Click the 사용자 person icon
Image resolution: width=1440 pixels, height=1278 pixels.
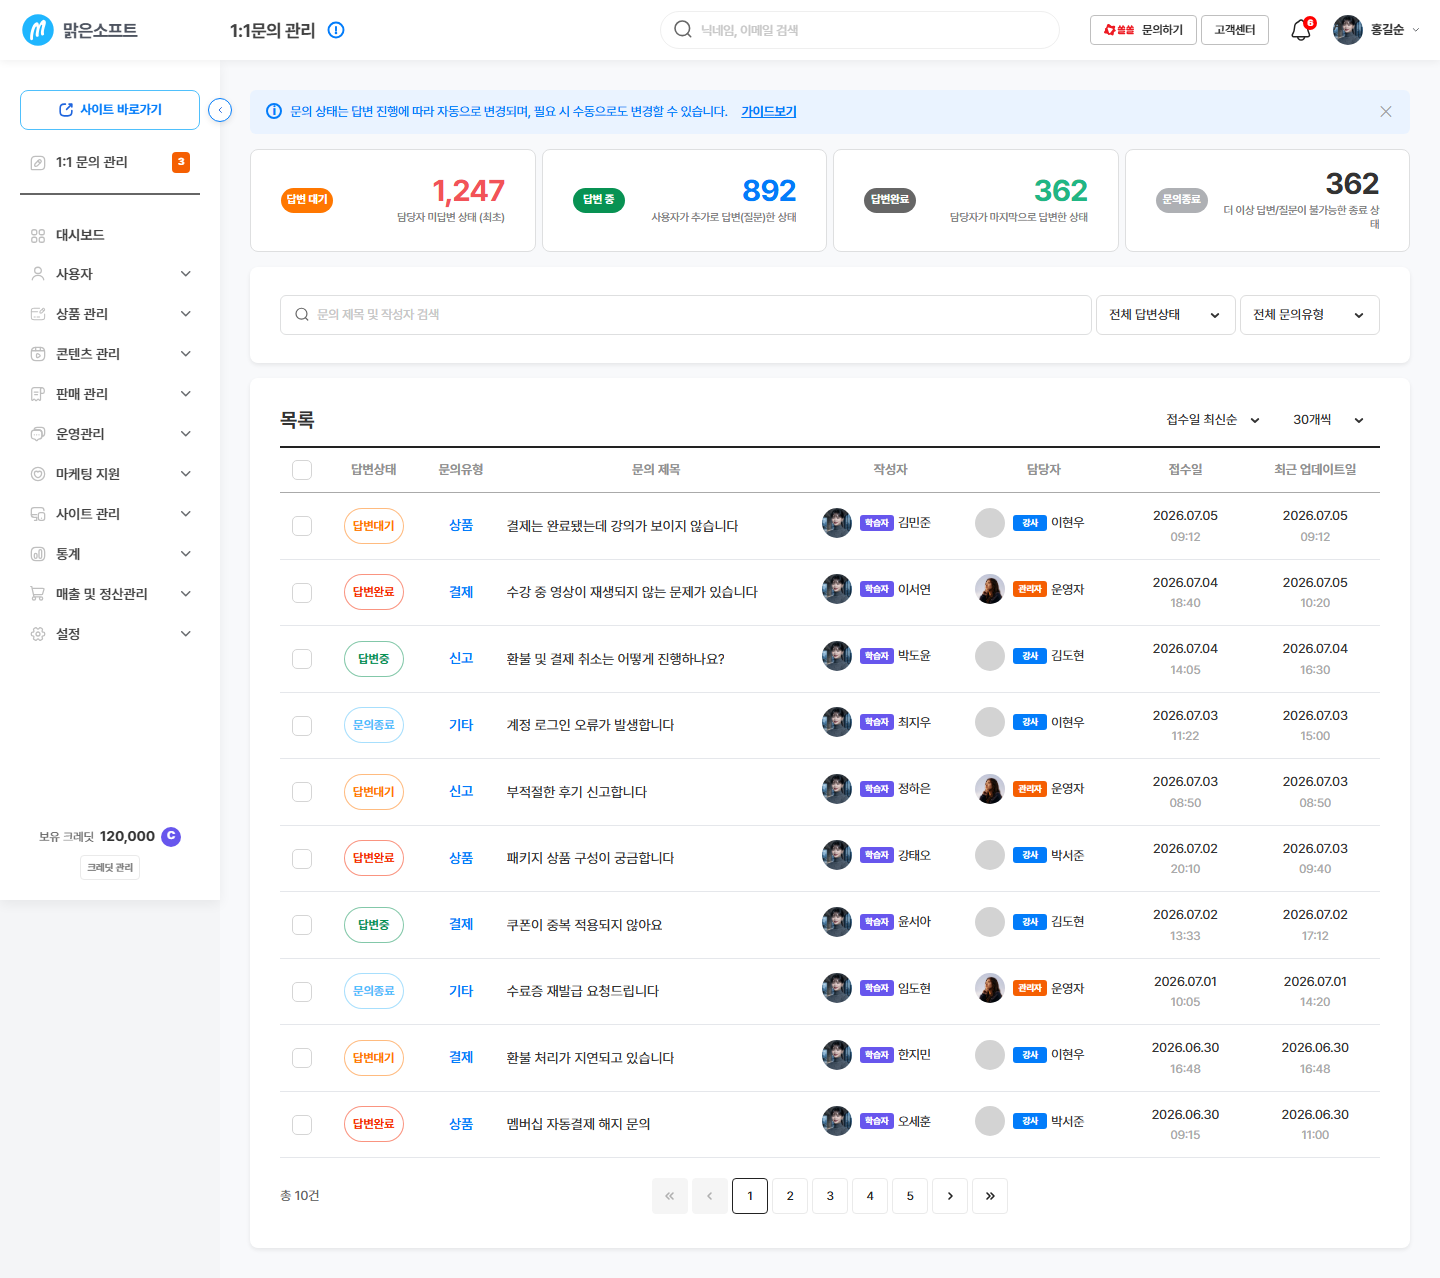38,274
